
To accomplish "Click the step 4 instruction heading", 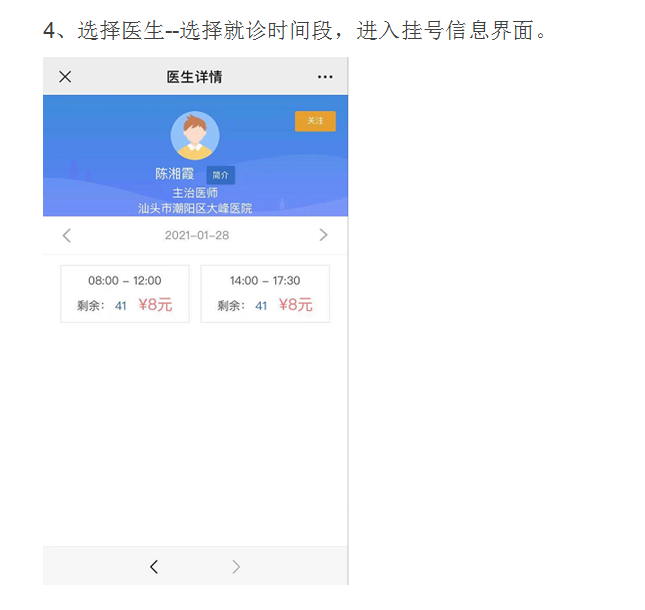I will coord(295,30).
